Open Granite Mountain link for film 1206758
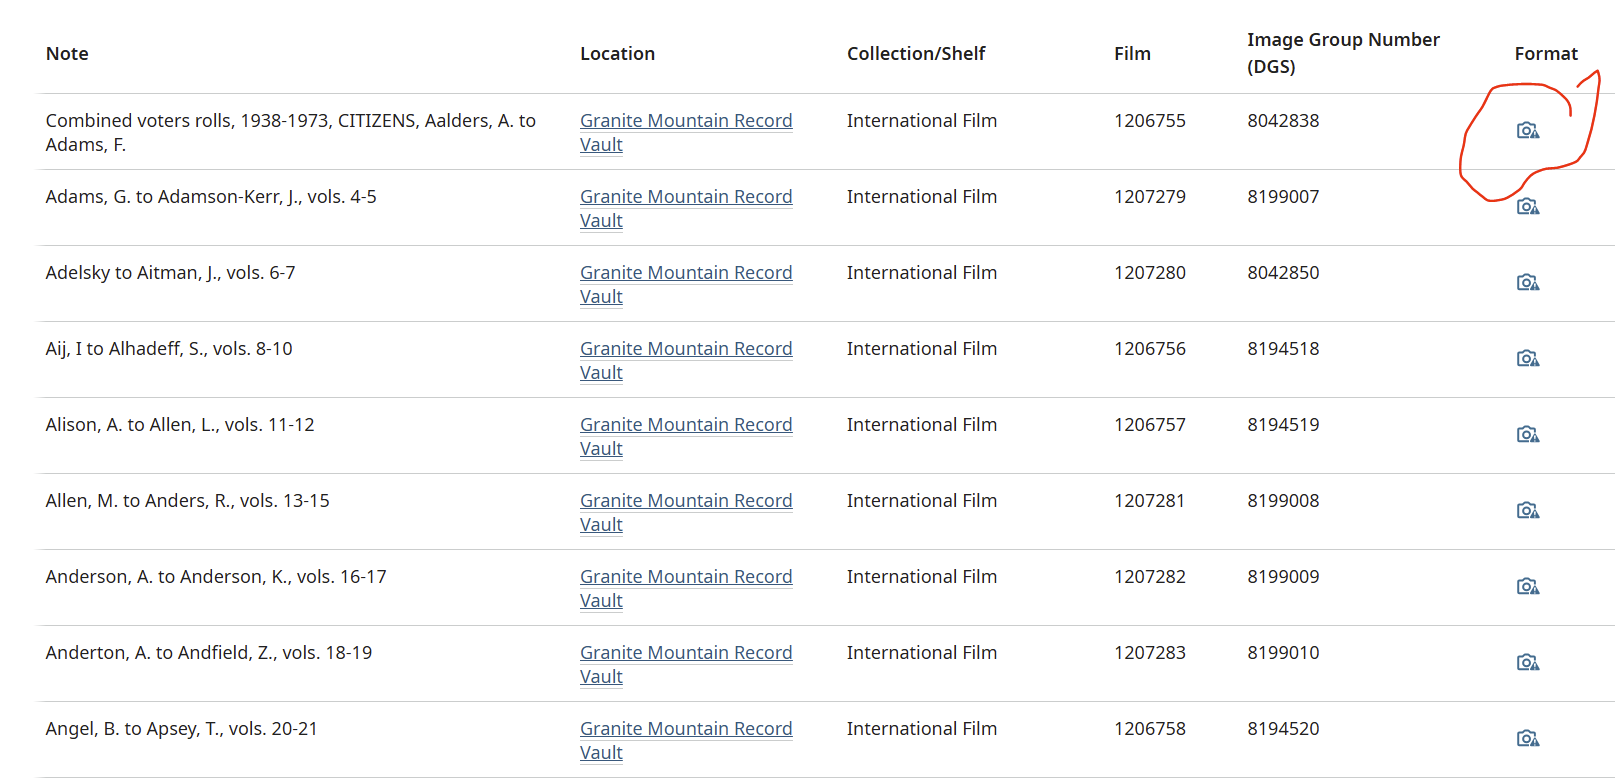 (x=685, y=729)
